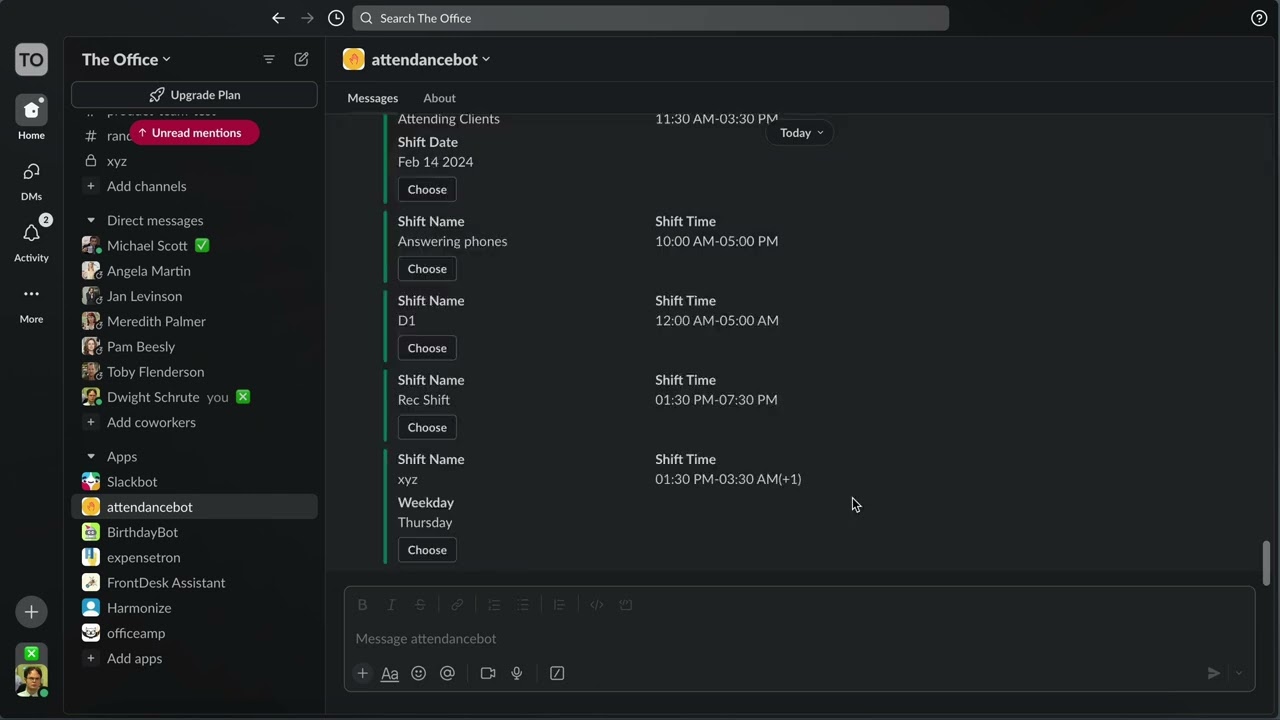Open the DMs view
This screenshot has width=1280, height=720.
click(31, 180)
